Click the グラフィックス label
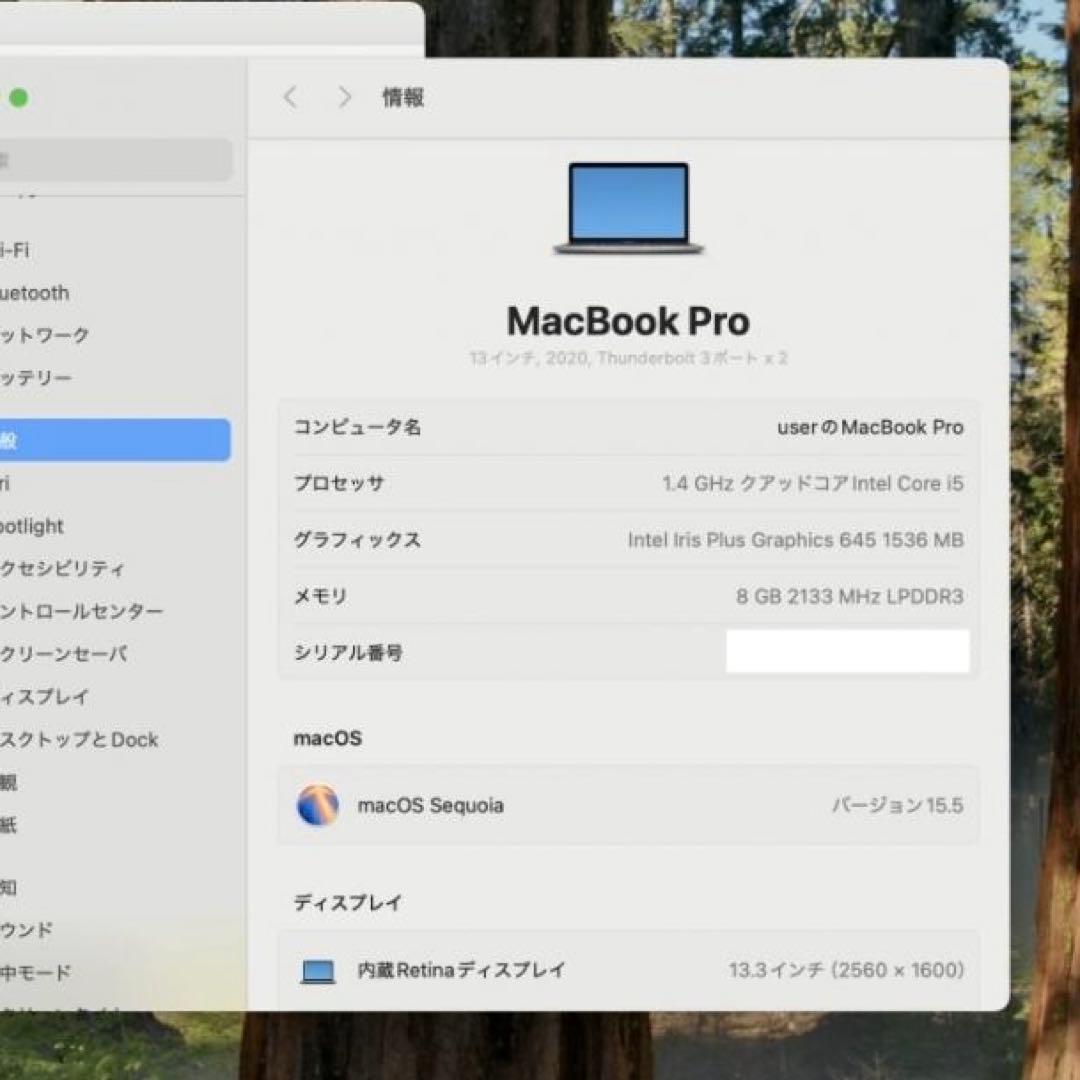The height and width of the screenshot is (1080, 1080). [357, 540]
